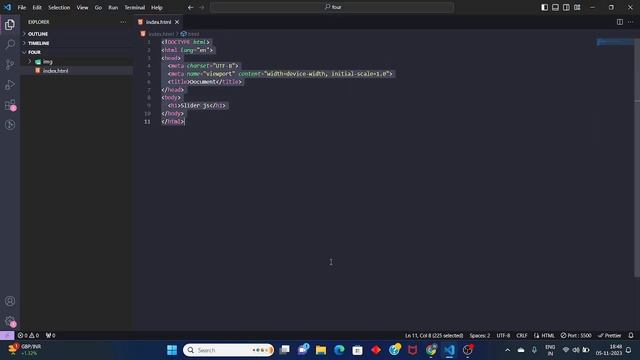The width and height of the screenshot is (640, 360).
Task: Open the Live Share activity bar icon
Action: (x=10, y=125)
